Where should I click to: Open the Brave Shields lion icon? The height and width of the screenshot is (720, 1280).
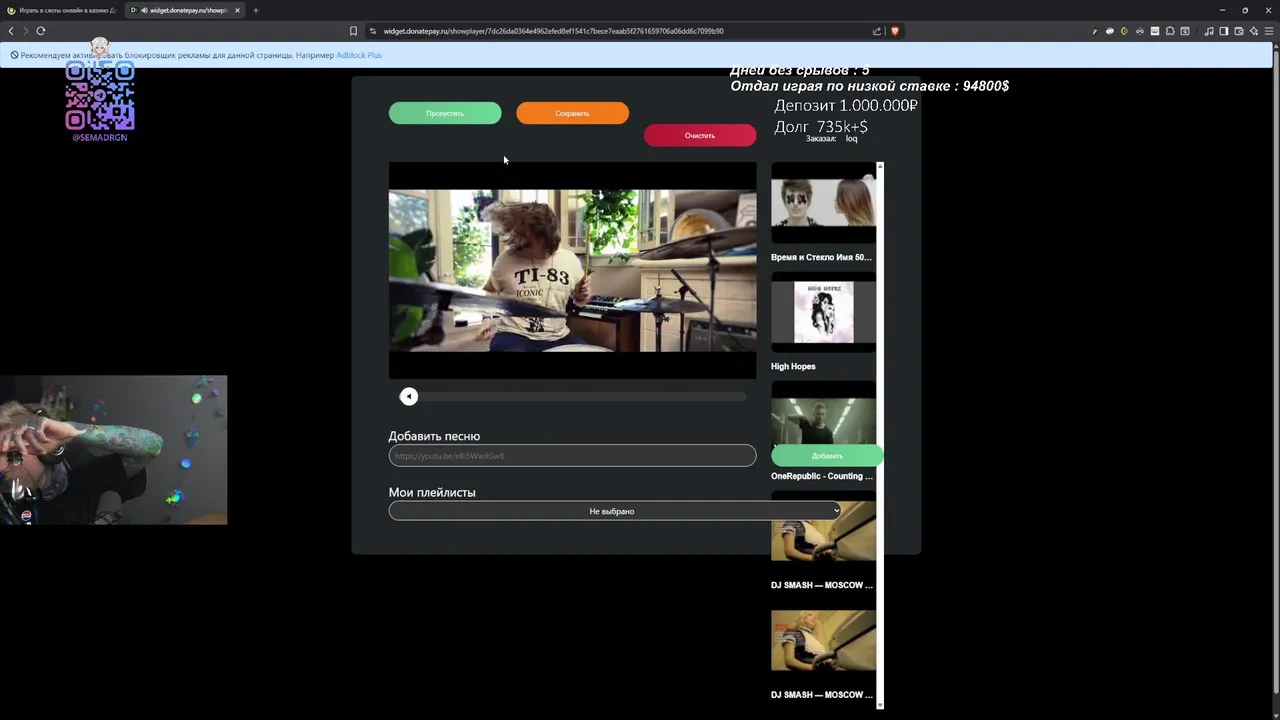click(x=895, y=31)
